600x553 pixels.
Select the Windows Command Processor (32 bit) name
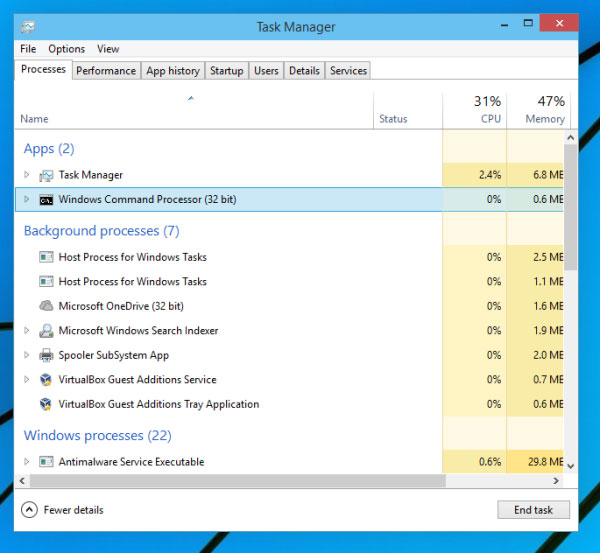[x=147, y=199]
